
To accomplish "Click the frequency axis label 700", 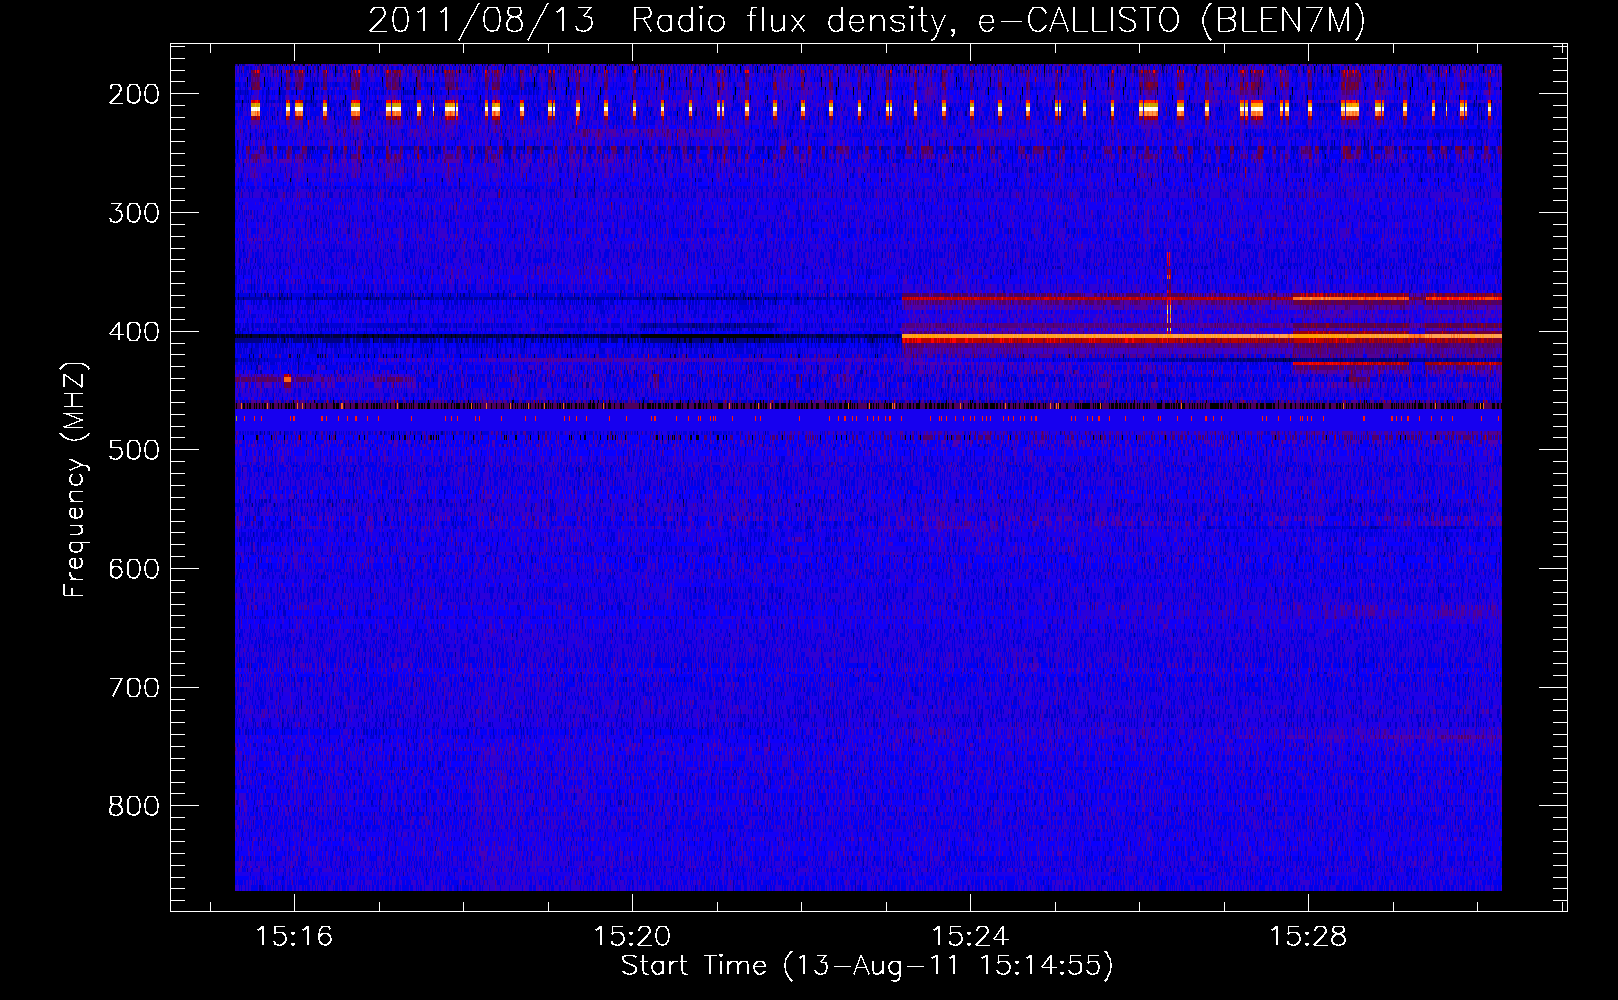I will pos(134,688).
